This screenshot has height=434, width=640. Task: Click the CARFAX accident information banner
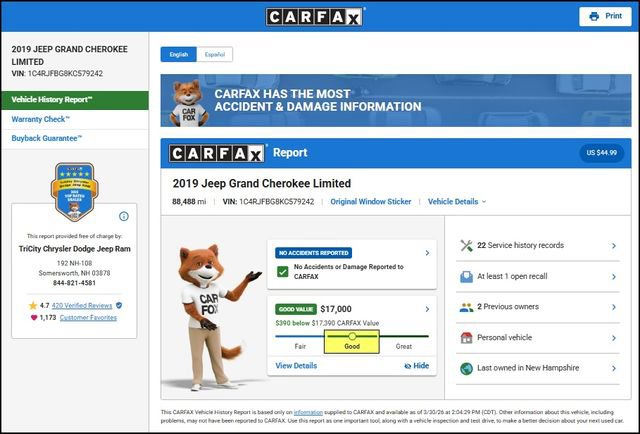397,99
